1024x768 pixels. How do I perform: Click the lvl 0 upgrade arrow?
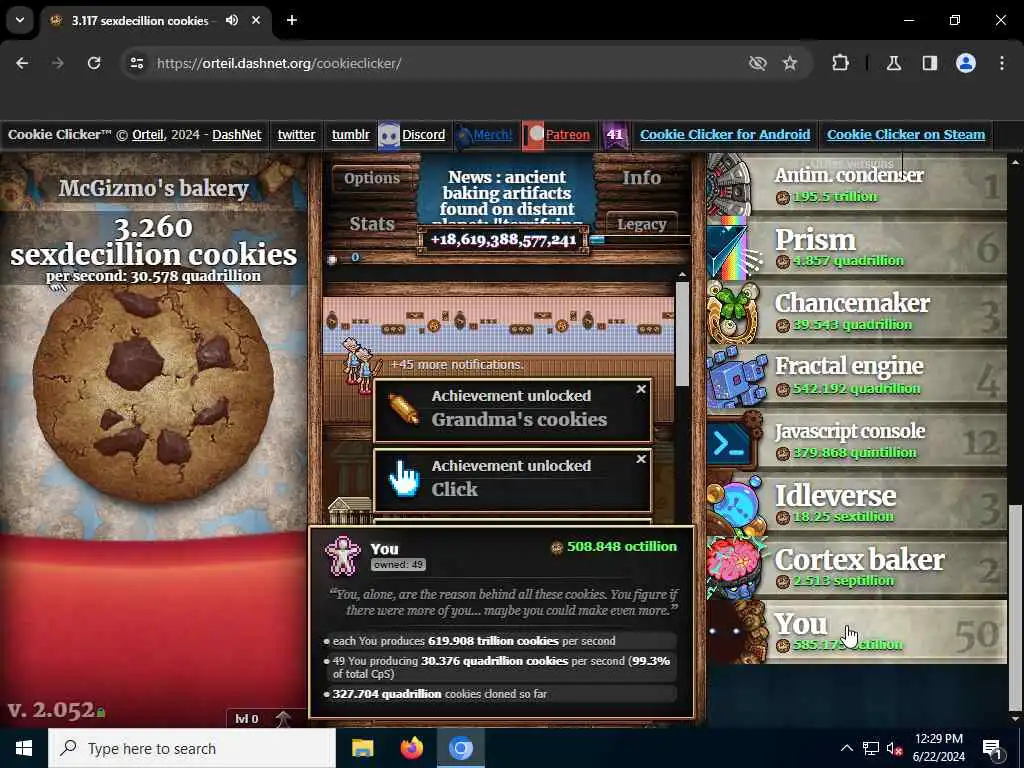click(283, 719)
